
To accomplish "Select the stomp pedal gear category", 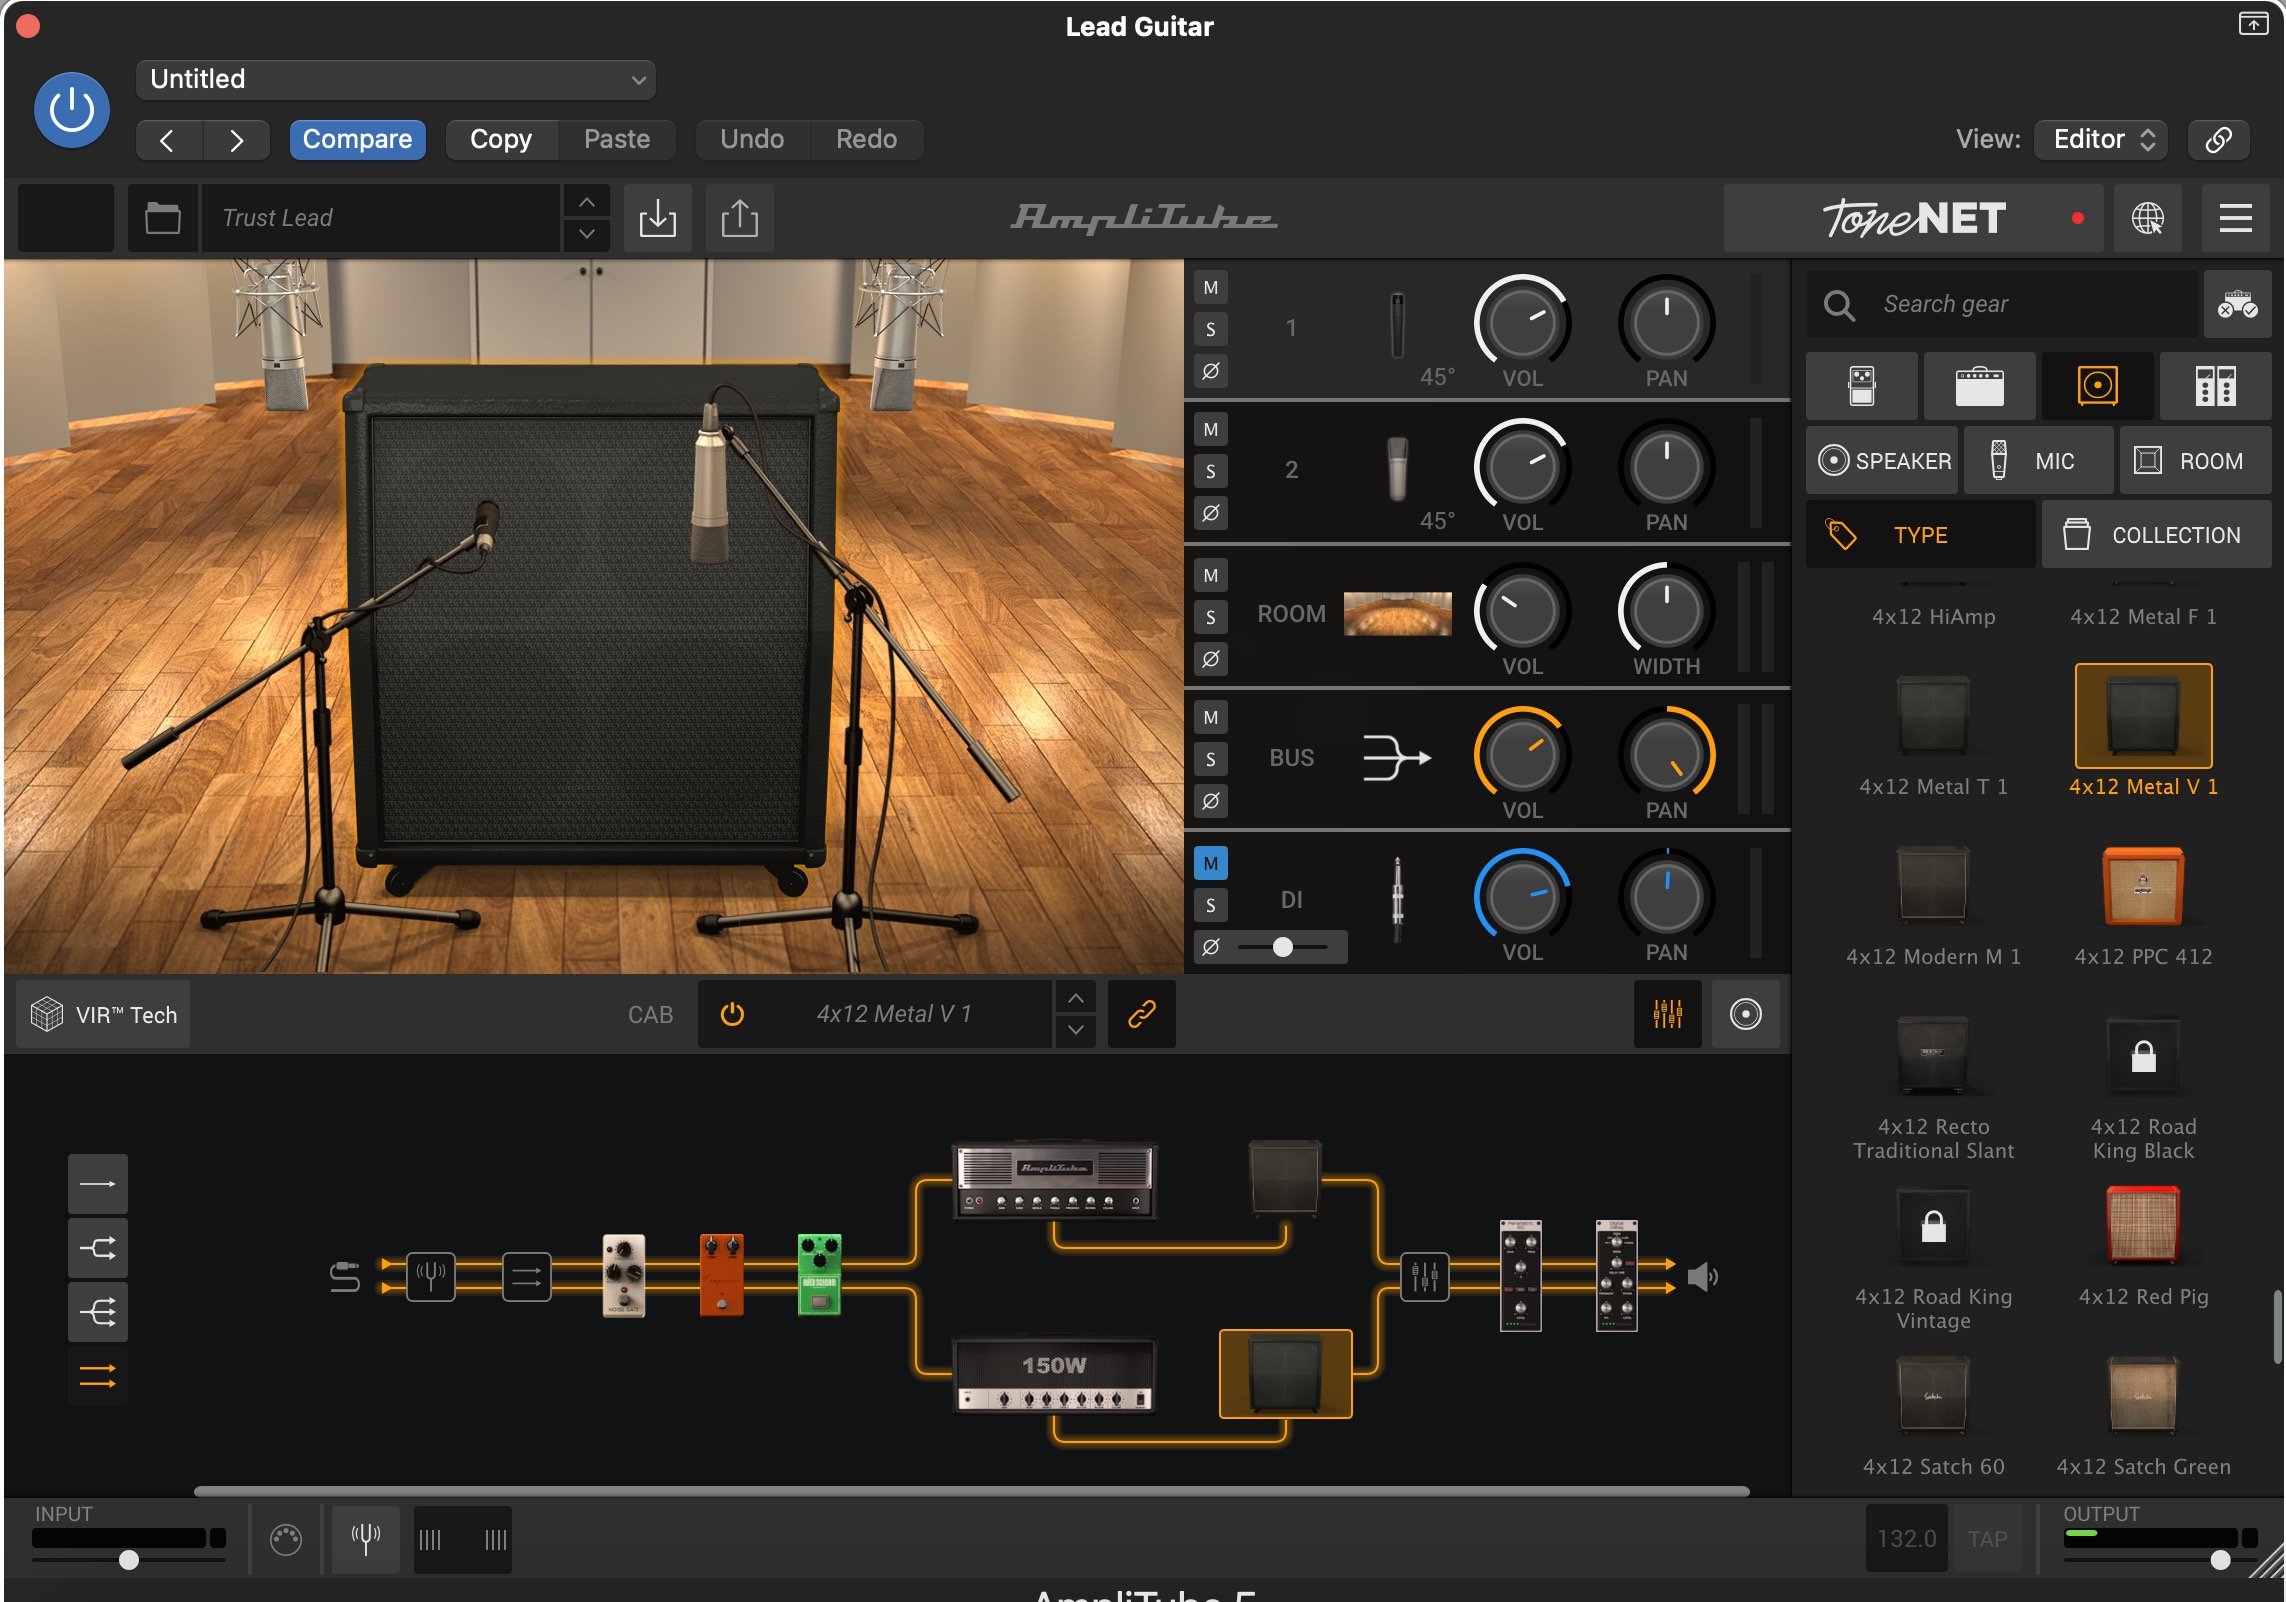I will click(x=1861, y=385).
